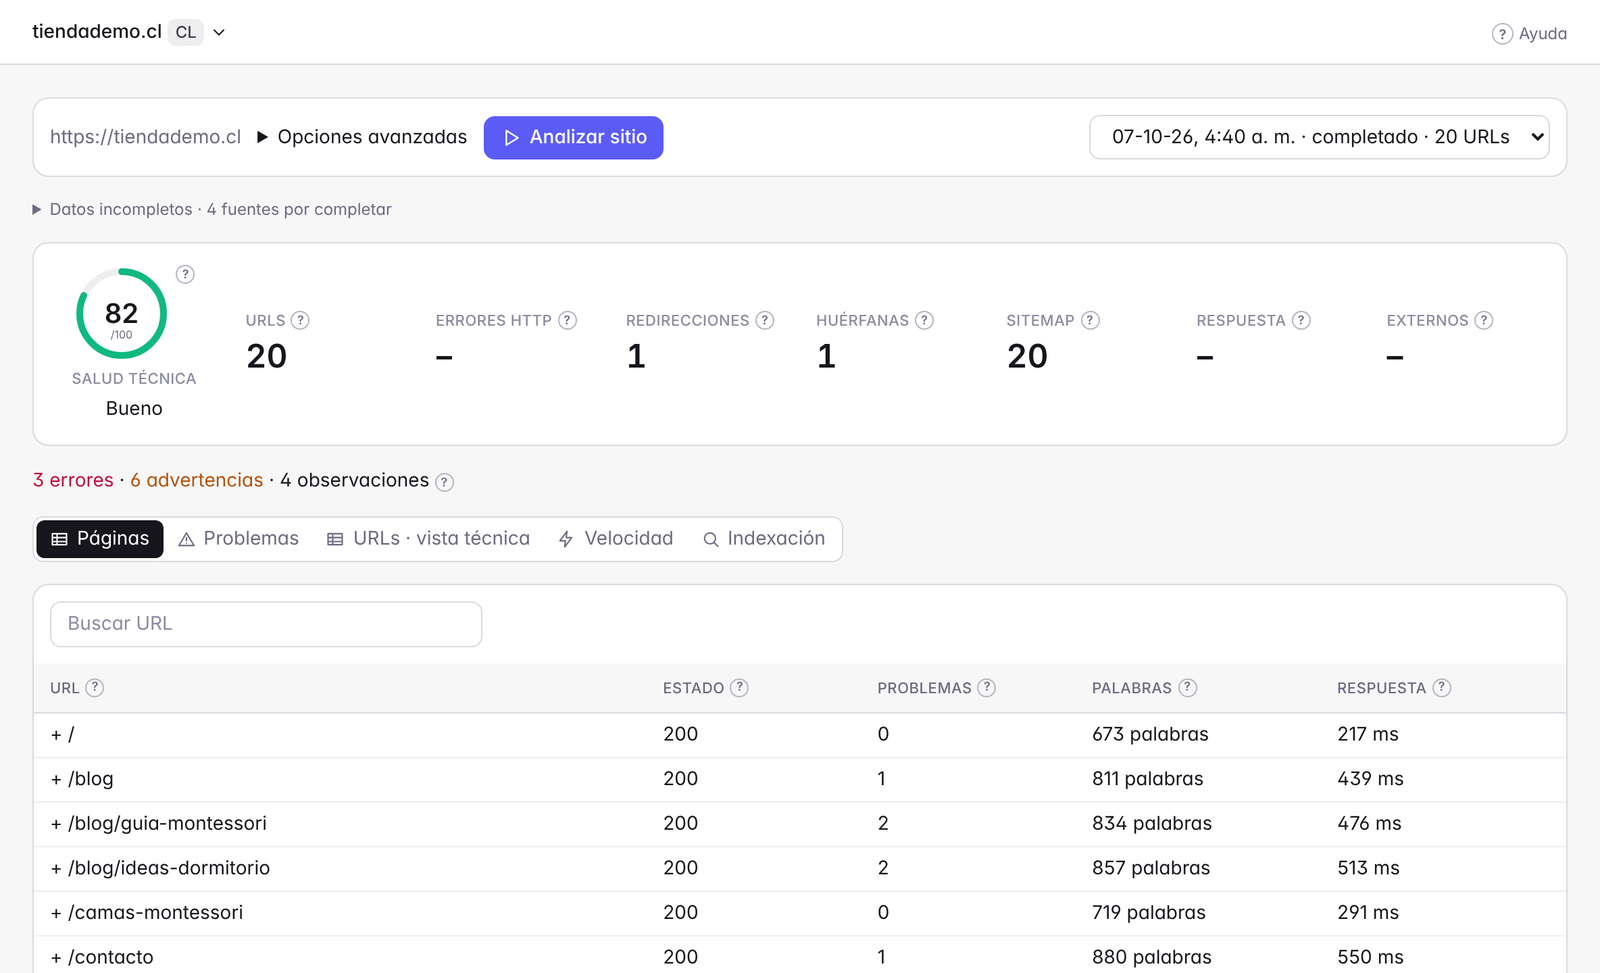Expand Datos incompletos details
Image resolution: width=1600 pixels, height=973 pixels.
211,209
